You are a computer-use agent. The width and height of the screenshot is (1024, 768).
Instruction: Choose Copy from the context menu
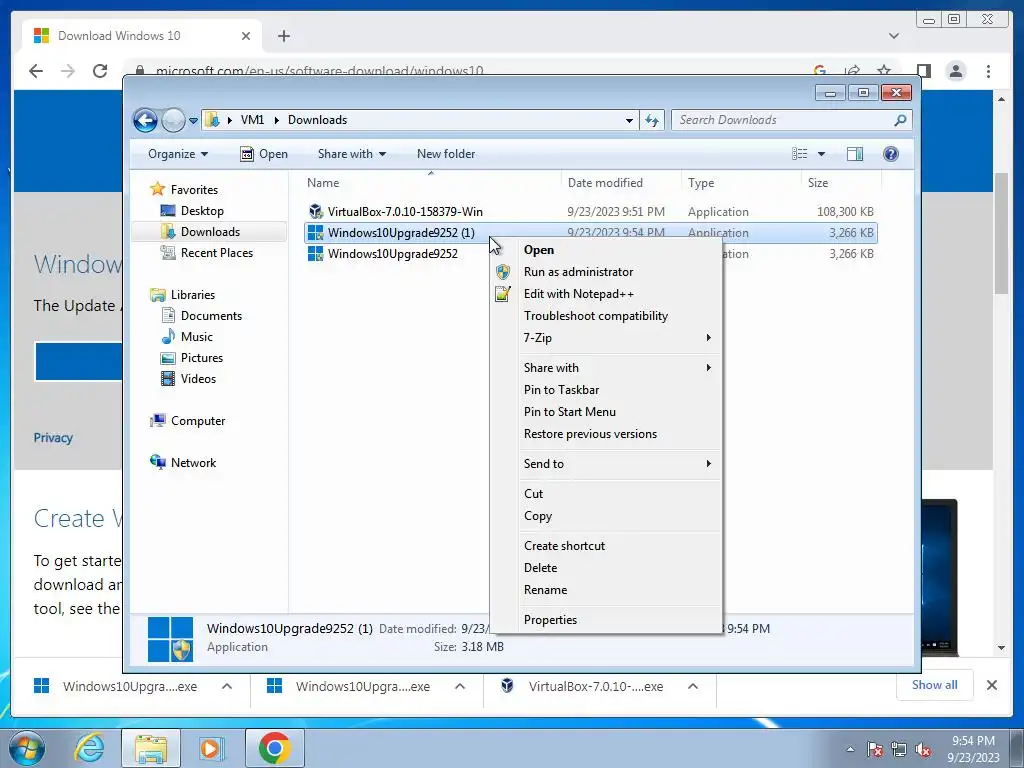pyautogui.click(x=606, y=516)
